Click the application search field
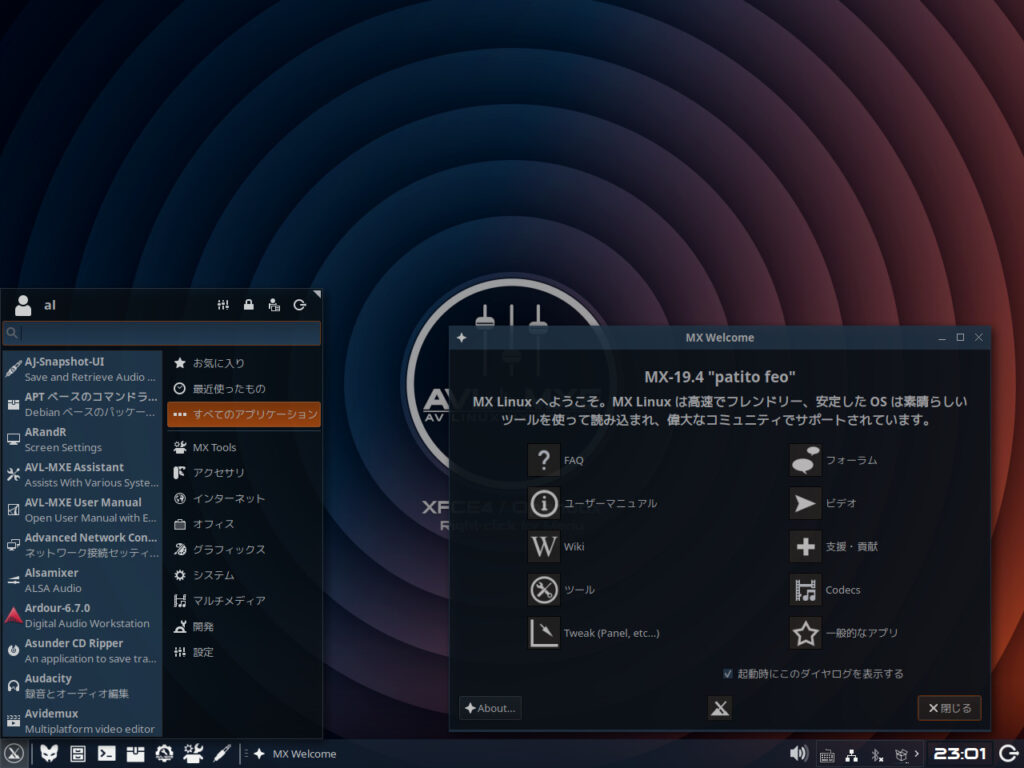This screenshot has height=768, width=1024. tap(160, 333)
